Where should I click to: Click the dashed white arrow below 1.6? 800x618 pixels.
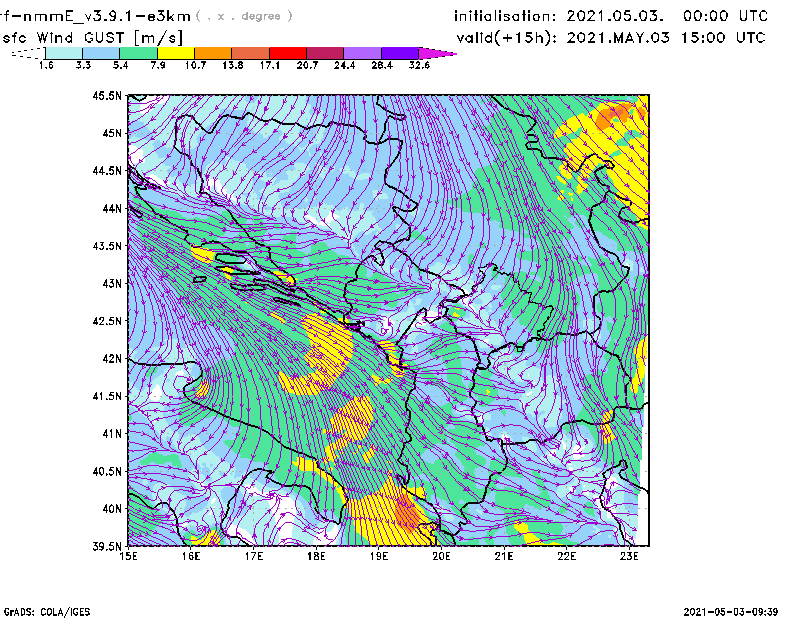[x=28, y=53]
